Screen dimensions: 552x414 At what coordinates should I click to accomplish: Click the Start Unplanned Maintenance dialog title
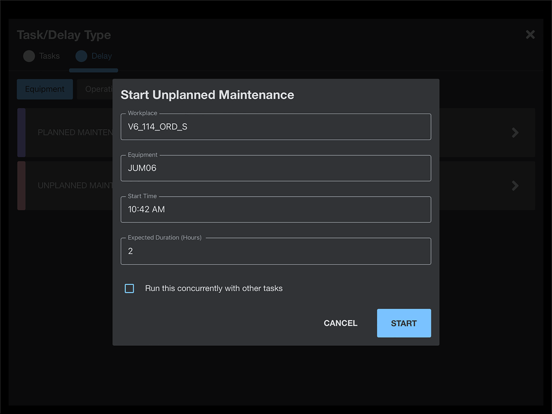207,95
